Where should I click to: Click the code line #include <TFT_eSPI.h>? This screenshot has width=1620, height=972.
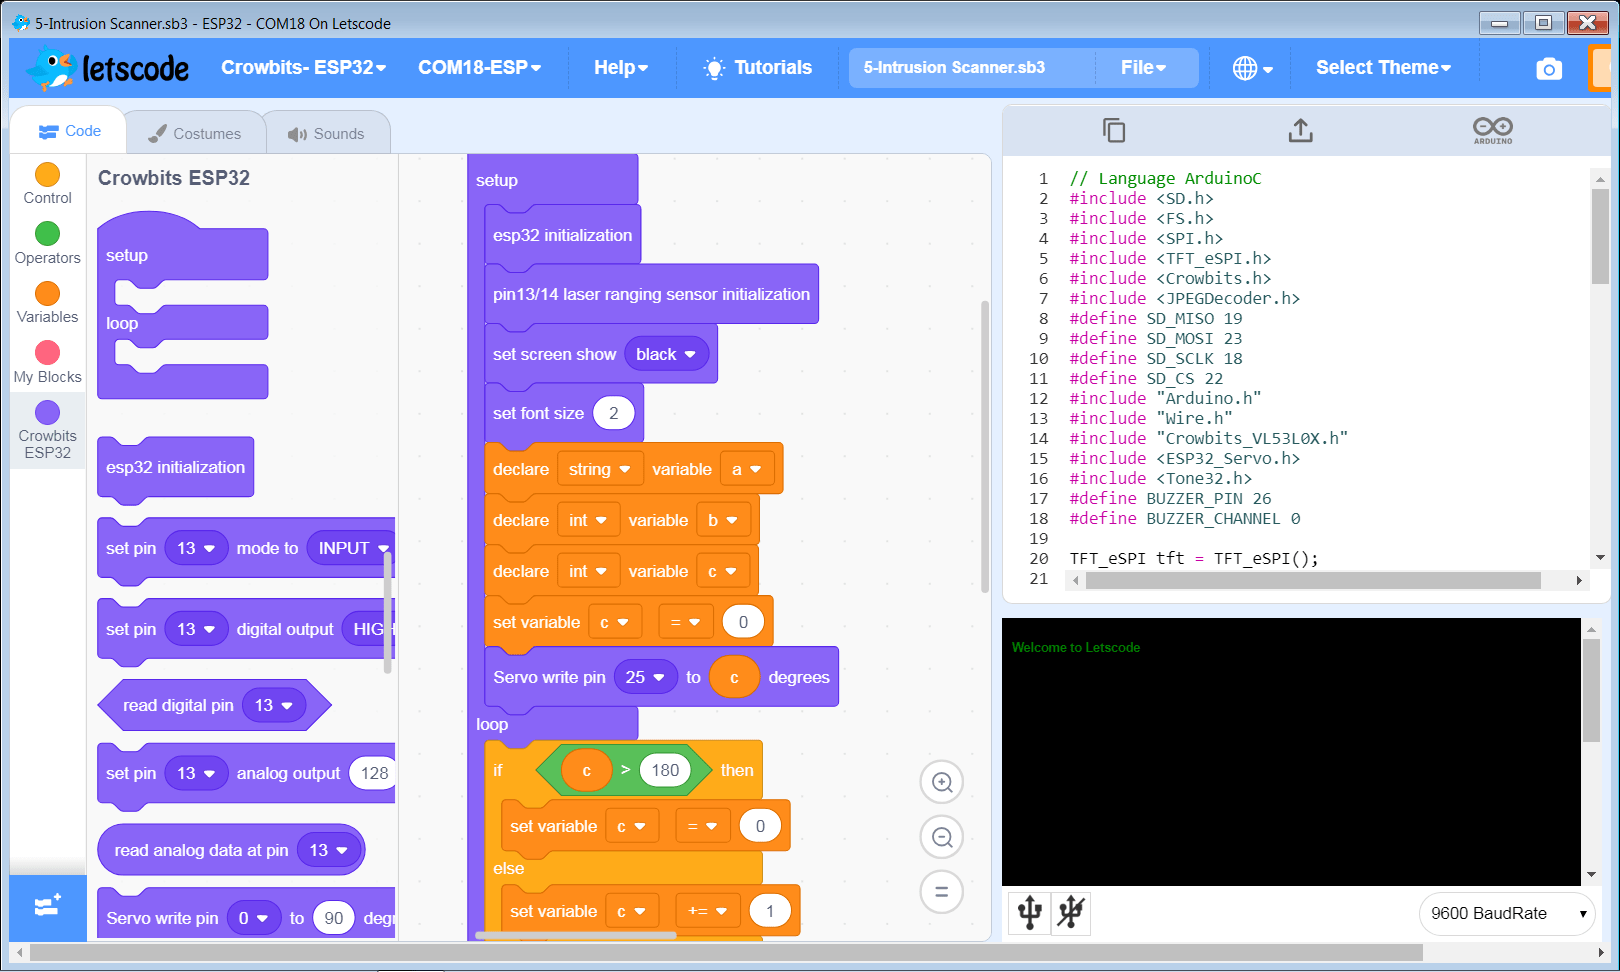coord(1170,258)
